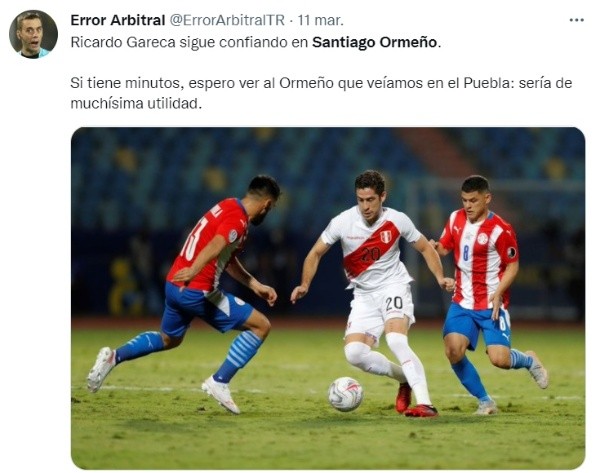
Task: Click the Peru crest on the white jersey
Action: 385,237
